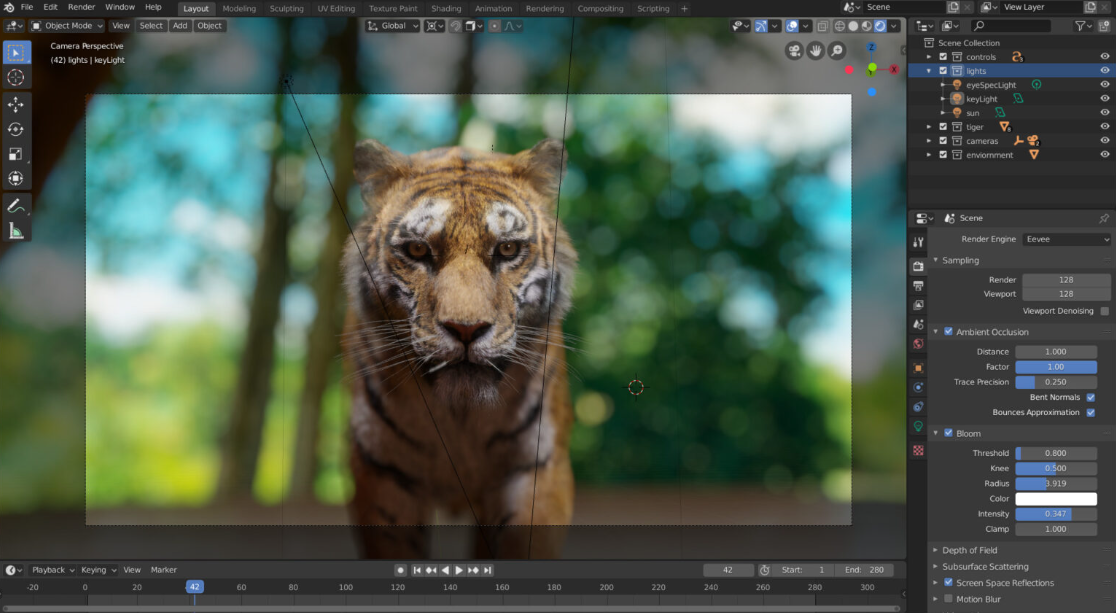Hide the sun light in the outliner
Image resolution: width=1116 pixels, height=613 pixels.
[x=1104, y=112]
